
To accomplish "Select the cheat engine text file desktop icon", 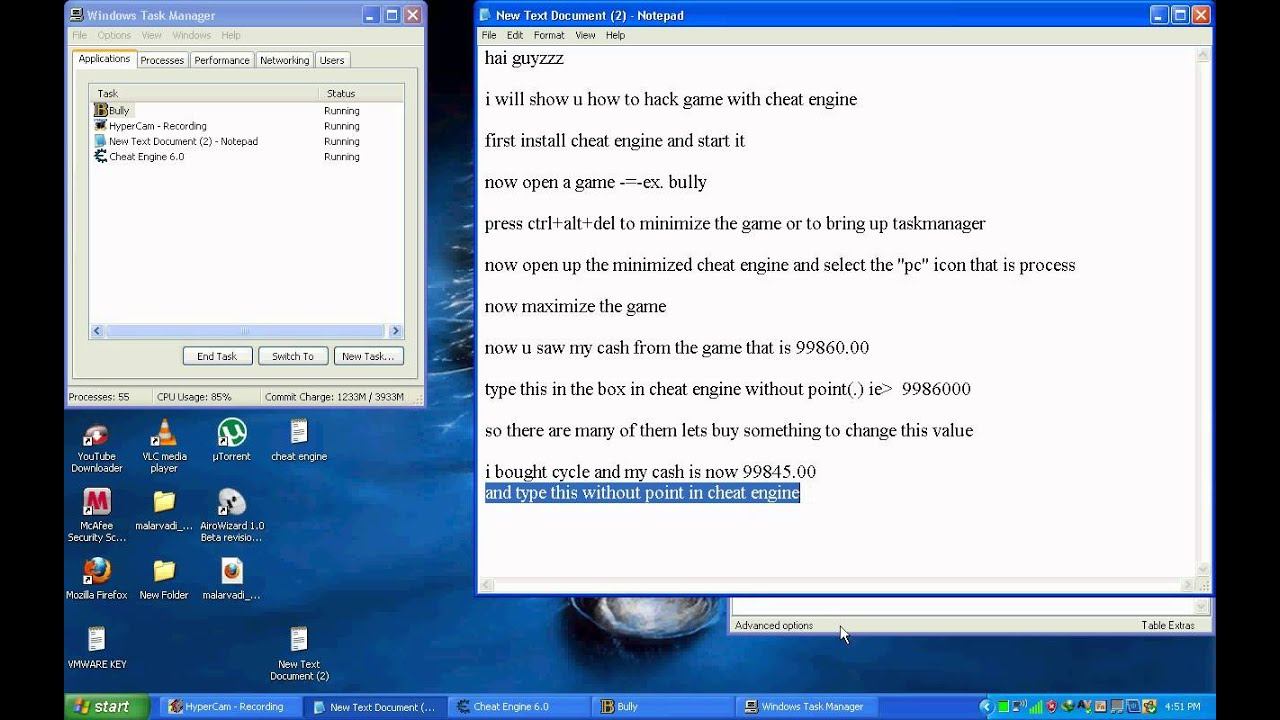I will [x=299, y=432].
